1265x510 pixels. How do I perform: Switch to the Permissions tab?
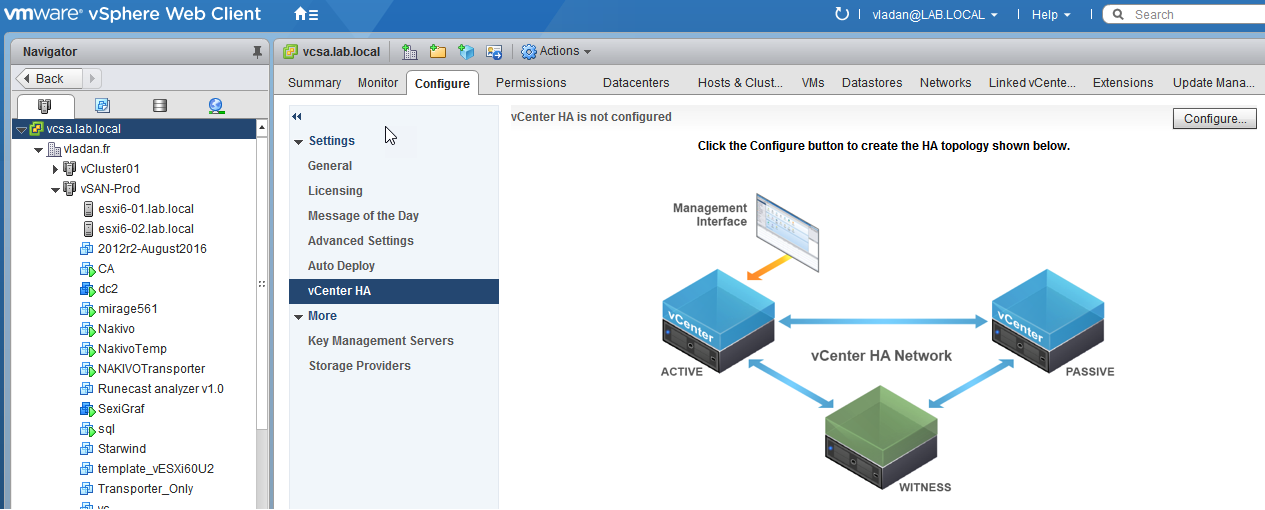coord(531,83)
